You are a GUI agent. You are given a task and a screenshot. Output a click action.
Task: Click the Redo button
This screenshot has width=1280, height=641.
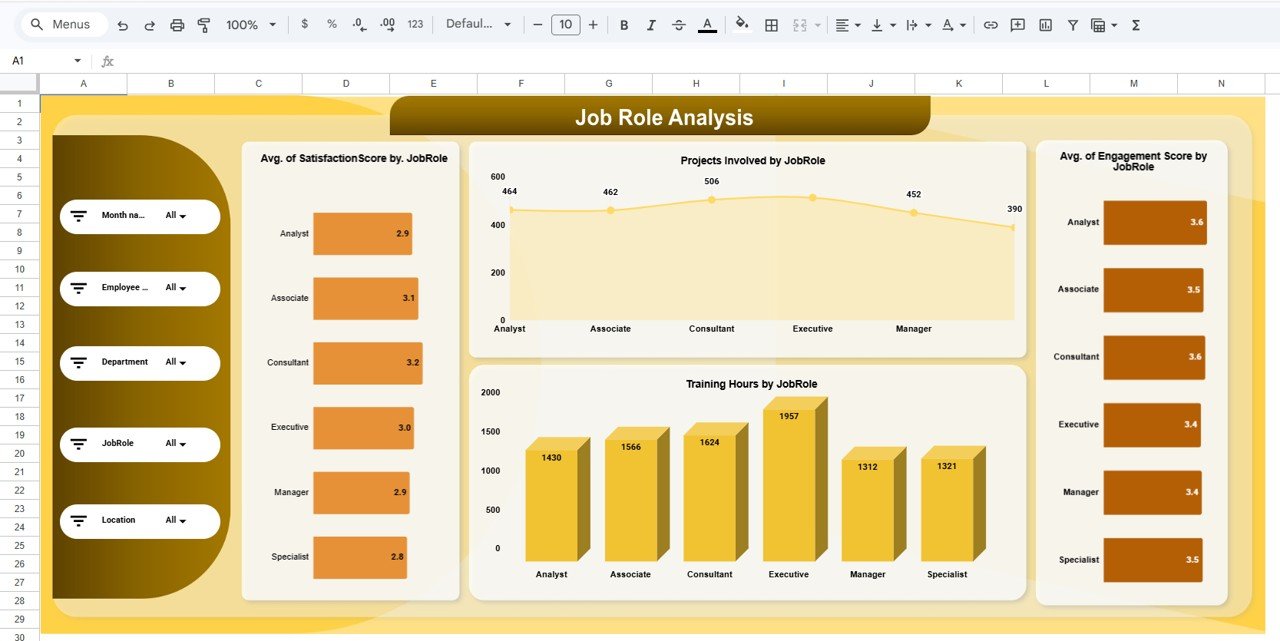pos(148,24)
